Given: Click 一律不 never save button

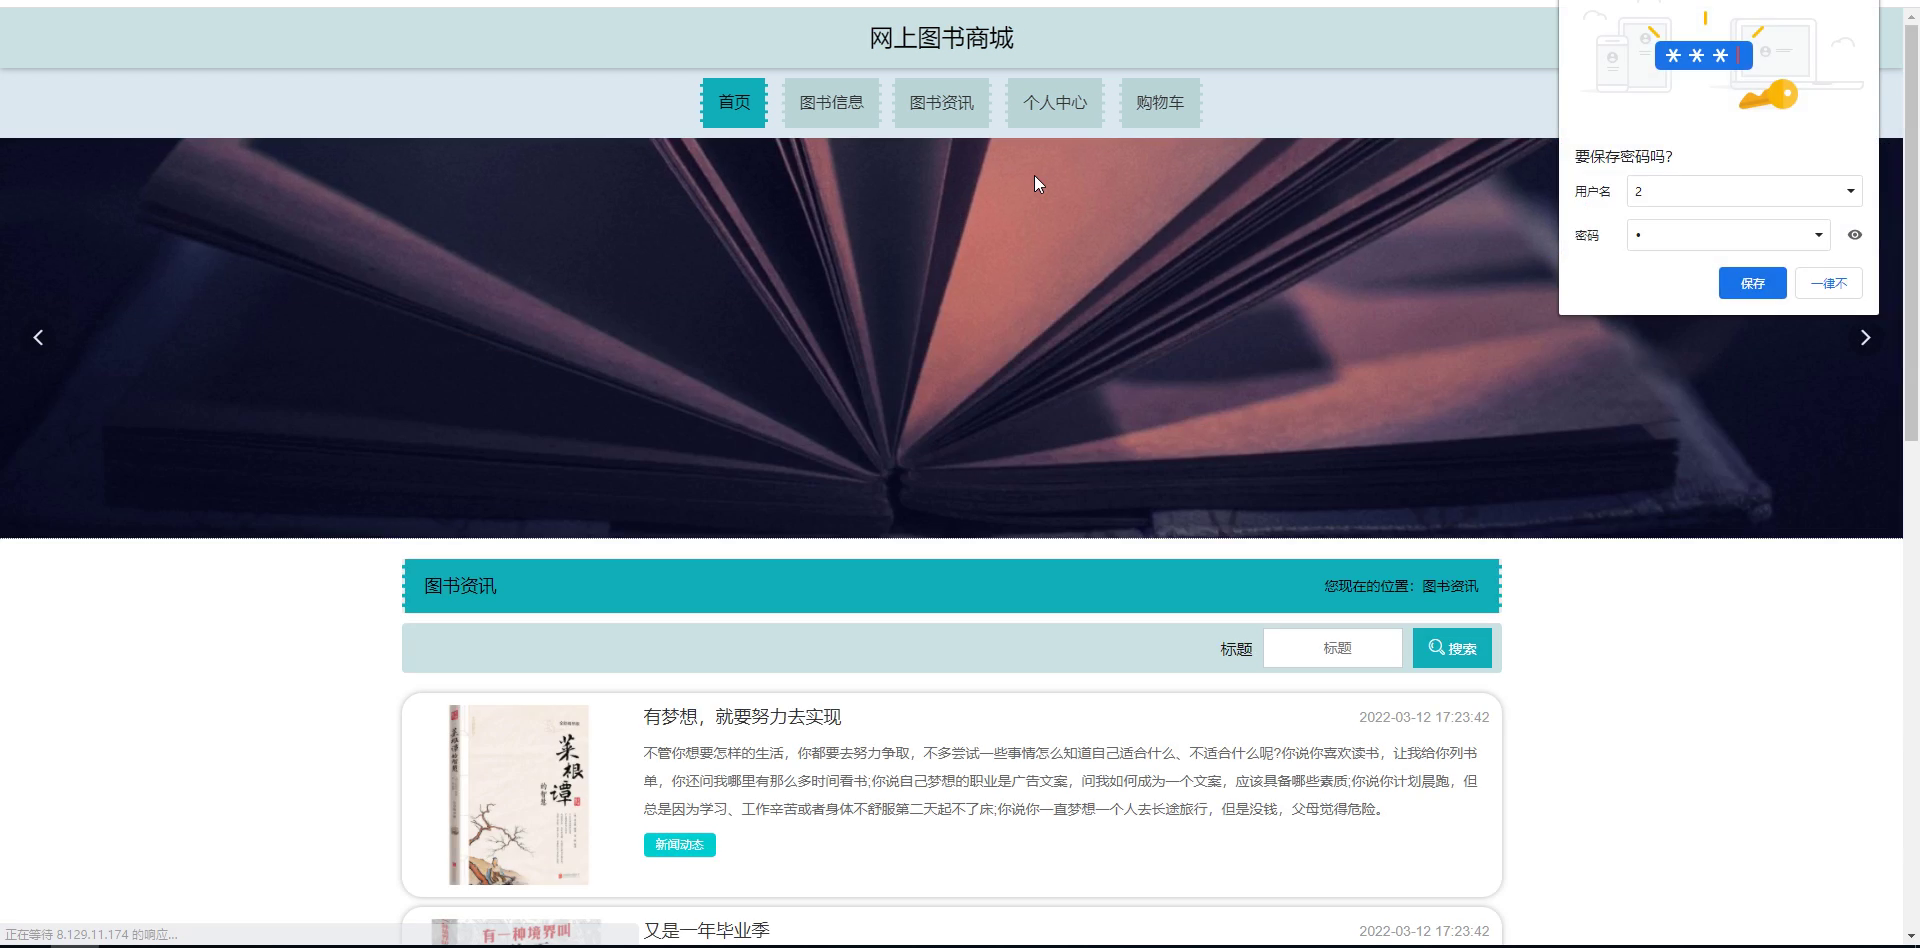Looking at the screenshot, I should pyautogui.click(x=1828, y=283).
